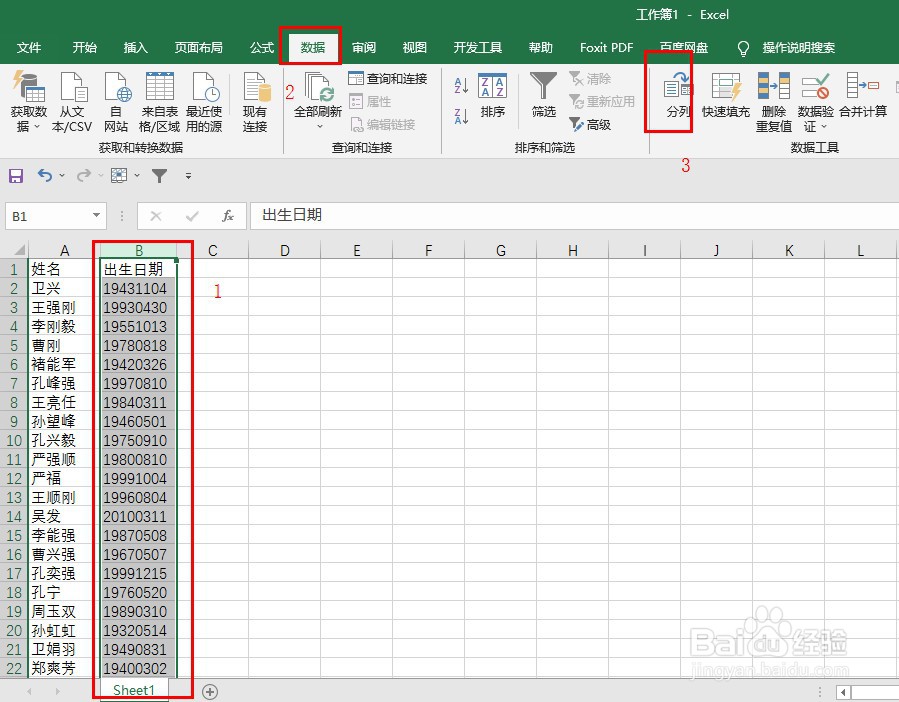Screen dimensions: 899x702
Task: Switch to the 页面布局 tab
Action: click(198, 48)
